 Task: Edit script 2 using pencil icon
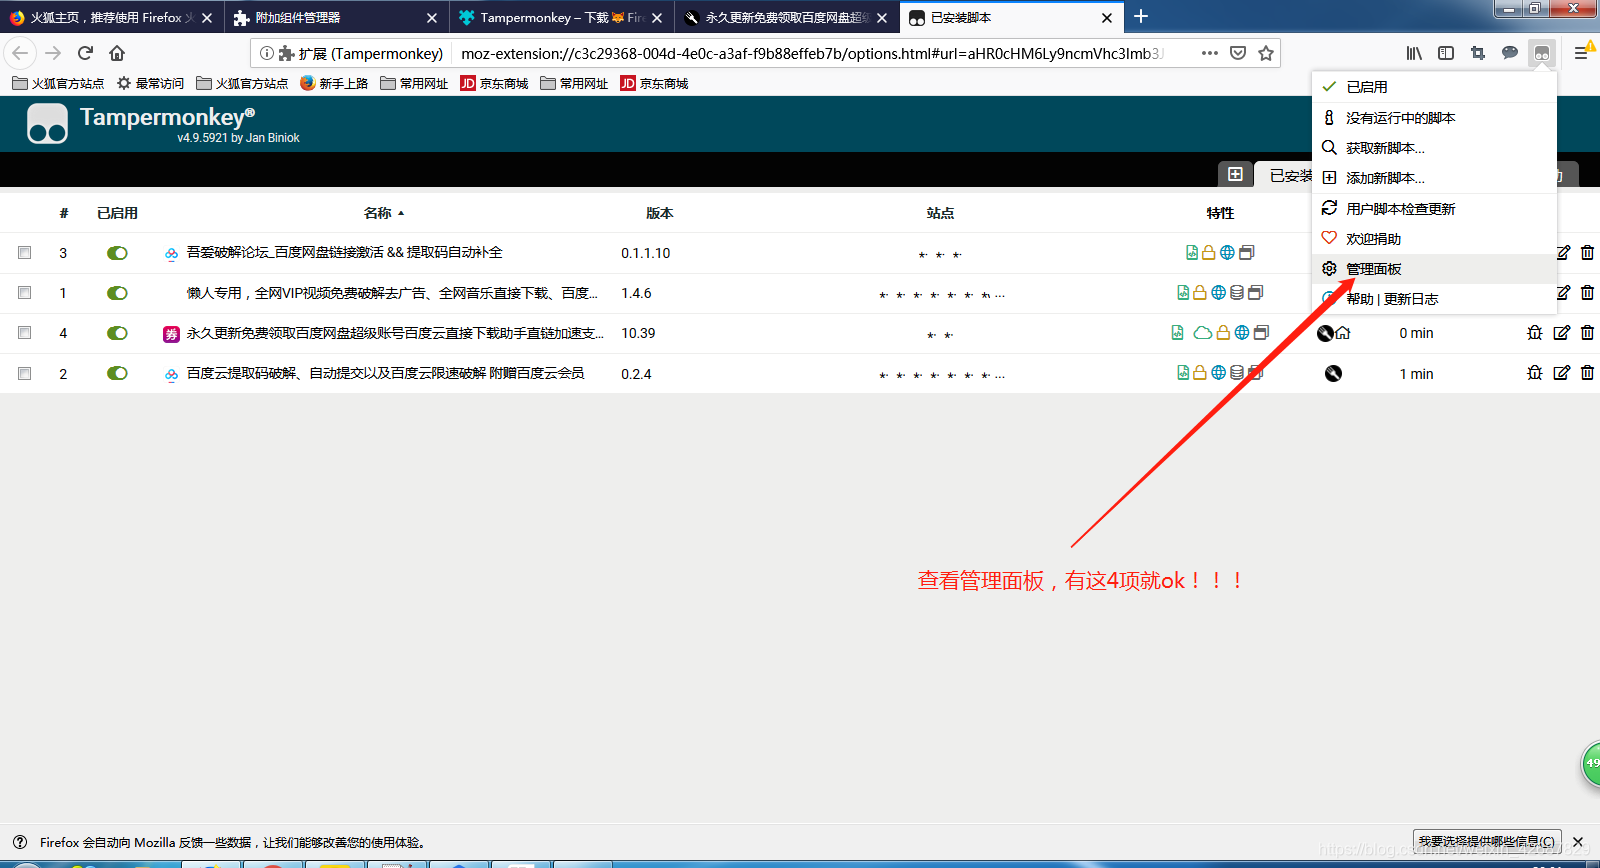point(1562,373)
